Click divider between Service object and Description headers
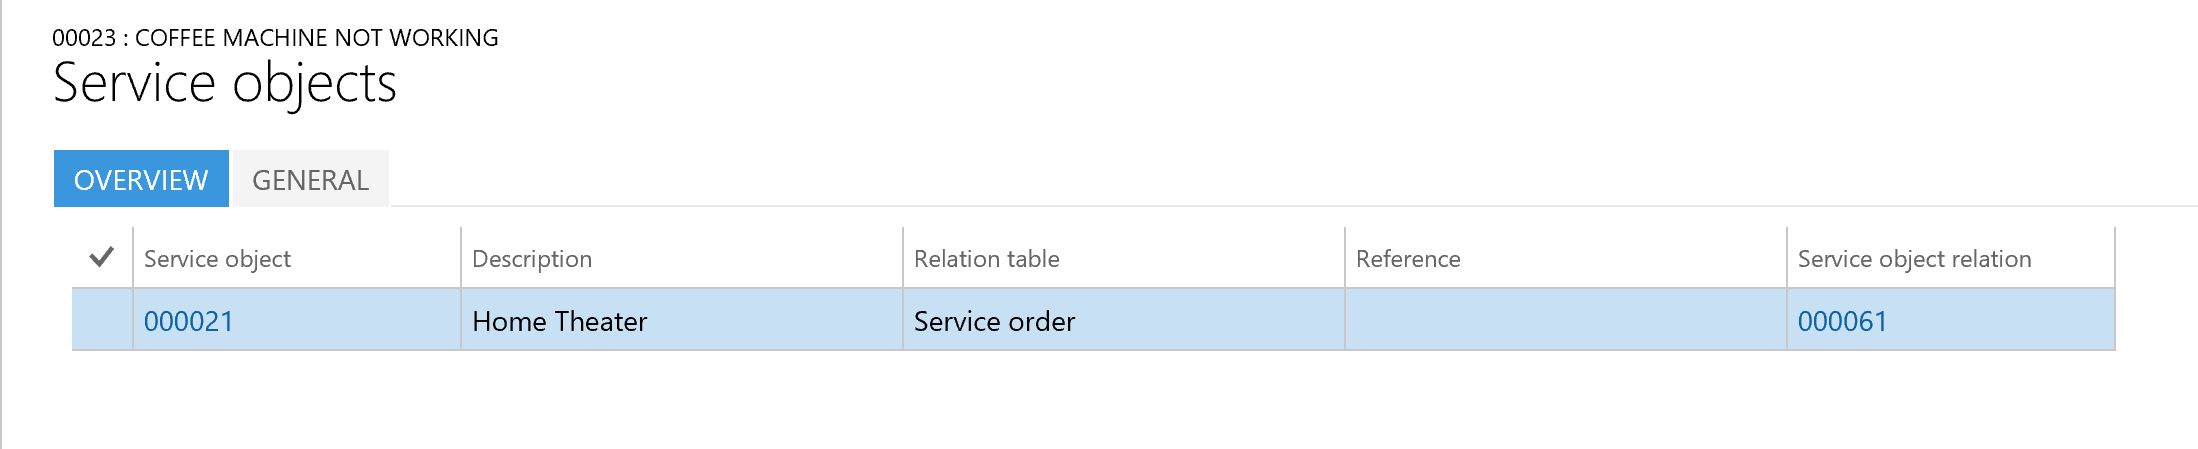2198x449 pixels. click(x=461, y=258)
